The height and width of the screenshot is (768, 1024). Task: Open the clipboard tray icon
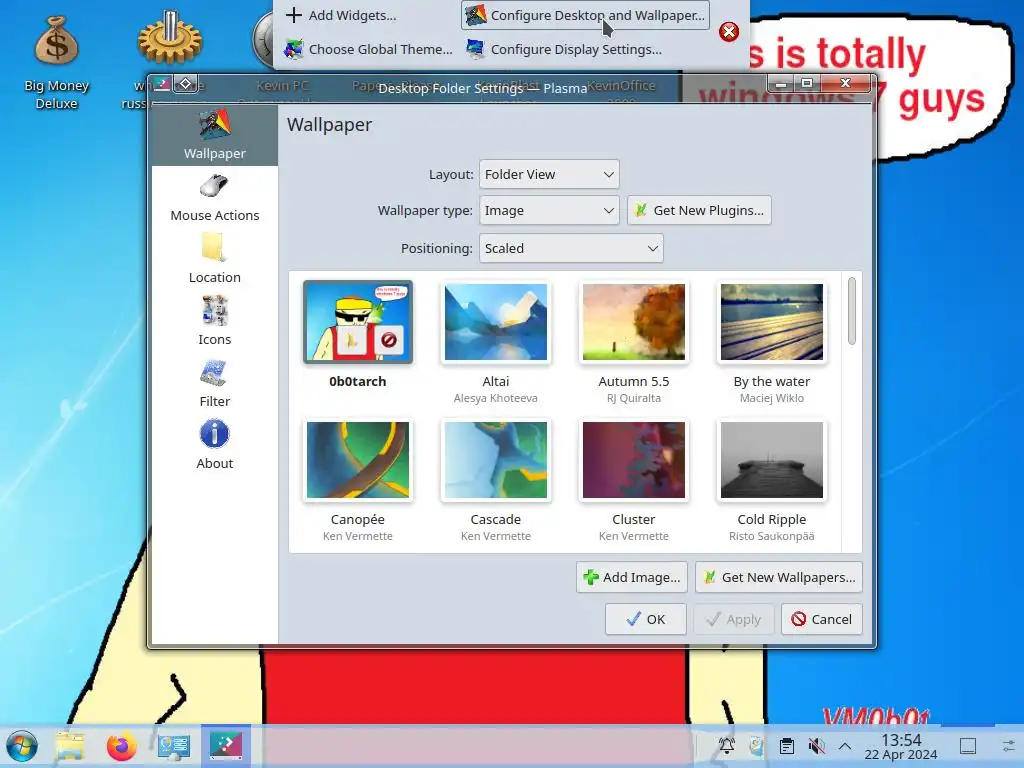(786, 746)
